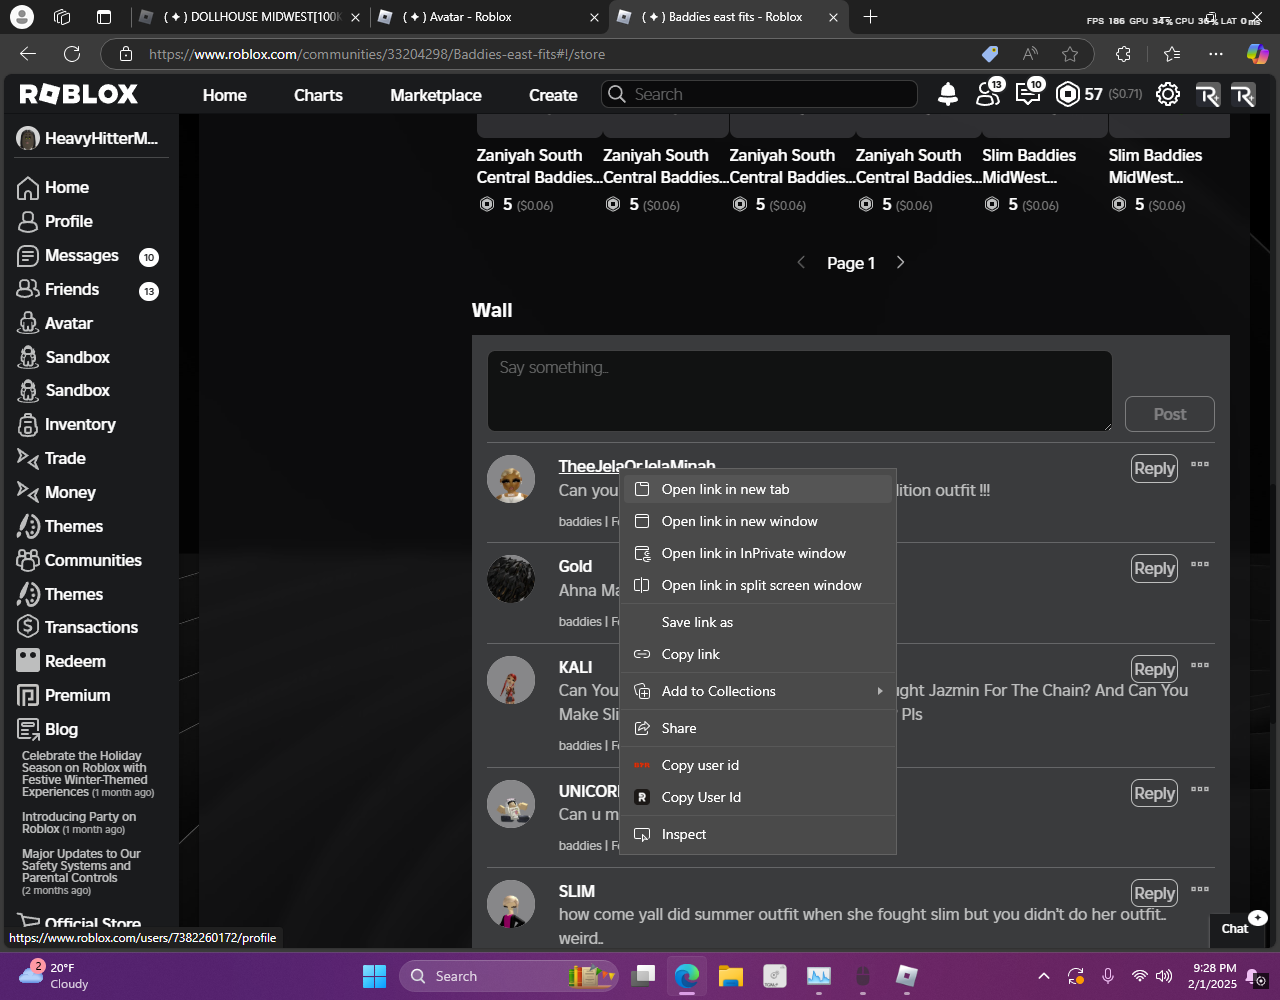Open more options on KALI post

pos(1200,665)
